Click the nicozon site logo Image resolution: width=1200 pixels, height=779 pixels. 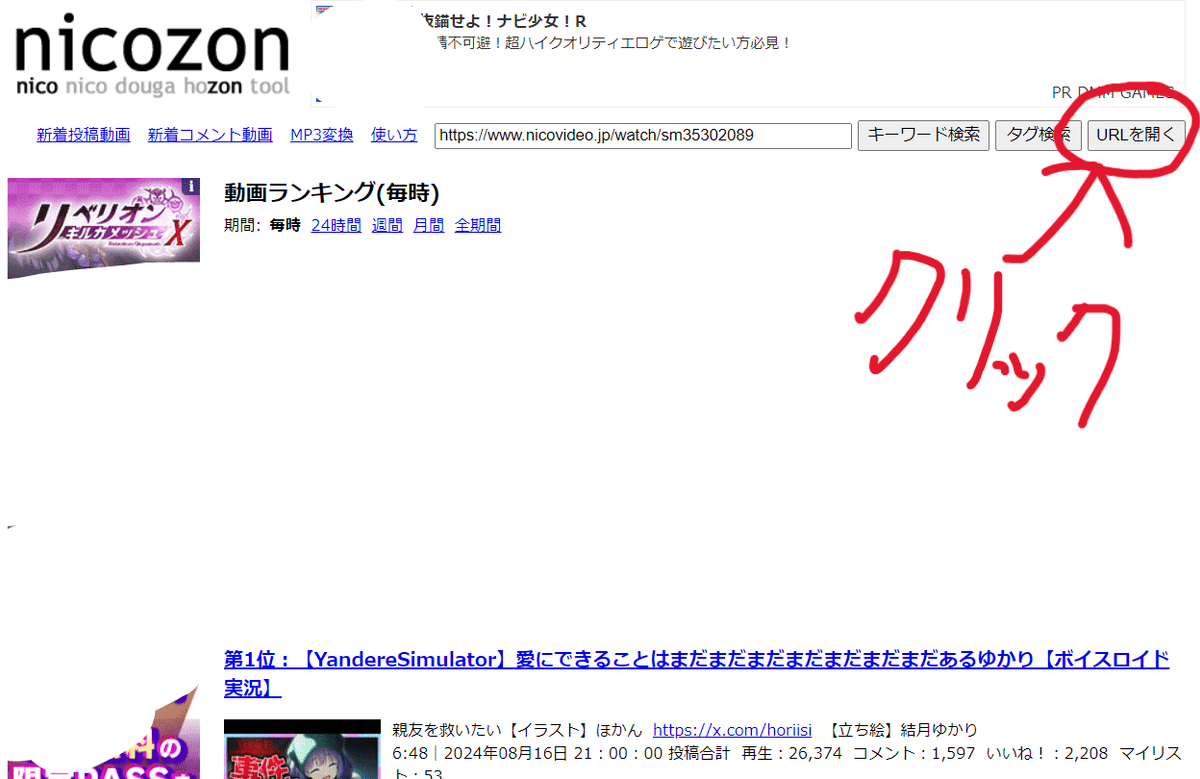pos(151,57)
